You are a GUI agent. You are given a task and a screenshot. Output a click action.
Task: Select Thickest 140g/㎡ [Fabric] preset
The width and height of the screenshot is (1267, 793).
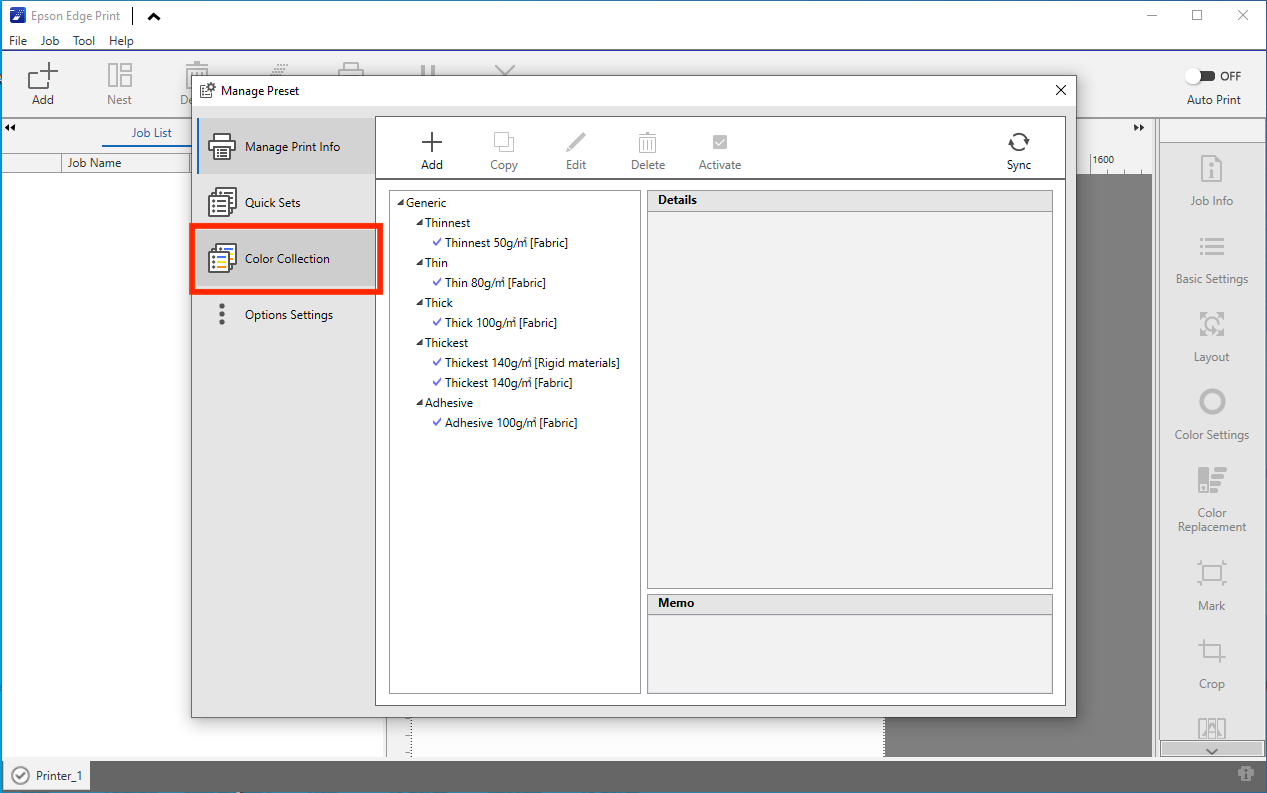point(508,383)
